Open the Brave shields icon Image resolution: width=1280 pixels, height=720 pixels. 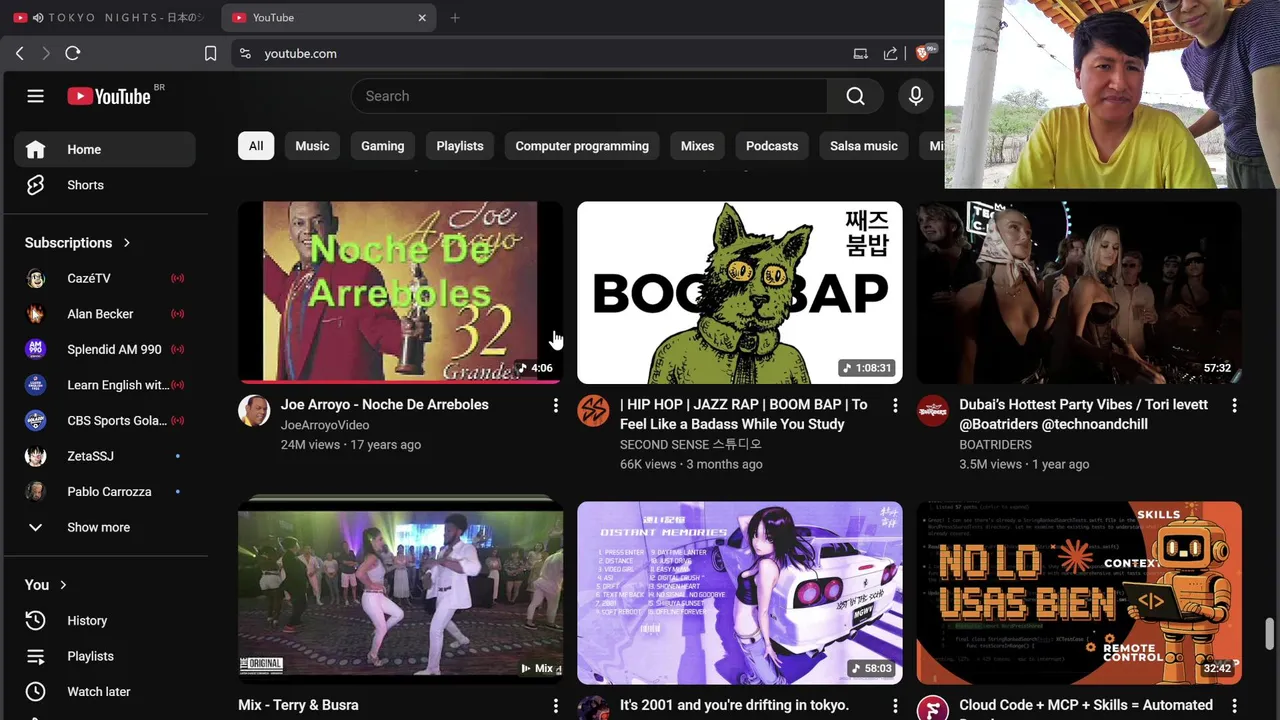pyautogui.click(x=925, y=53)
